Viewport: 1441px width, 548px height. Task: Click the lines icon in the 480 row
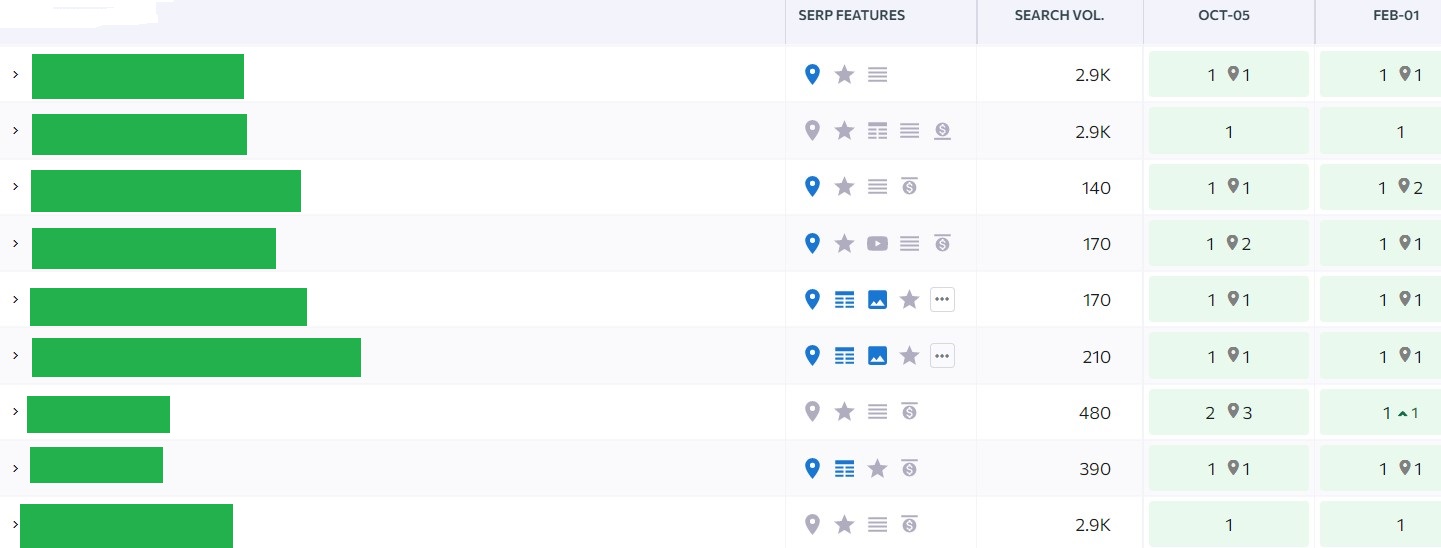pos(877,411)
